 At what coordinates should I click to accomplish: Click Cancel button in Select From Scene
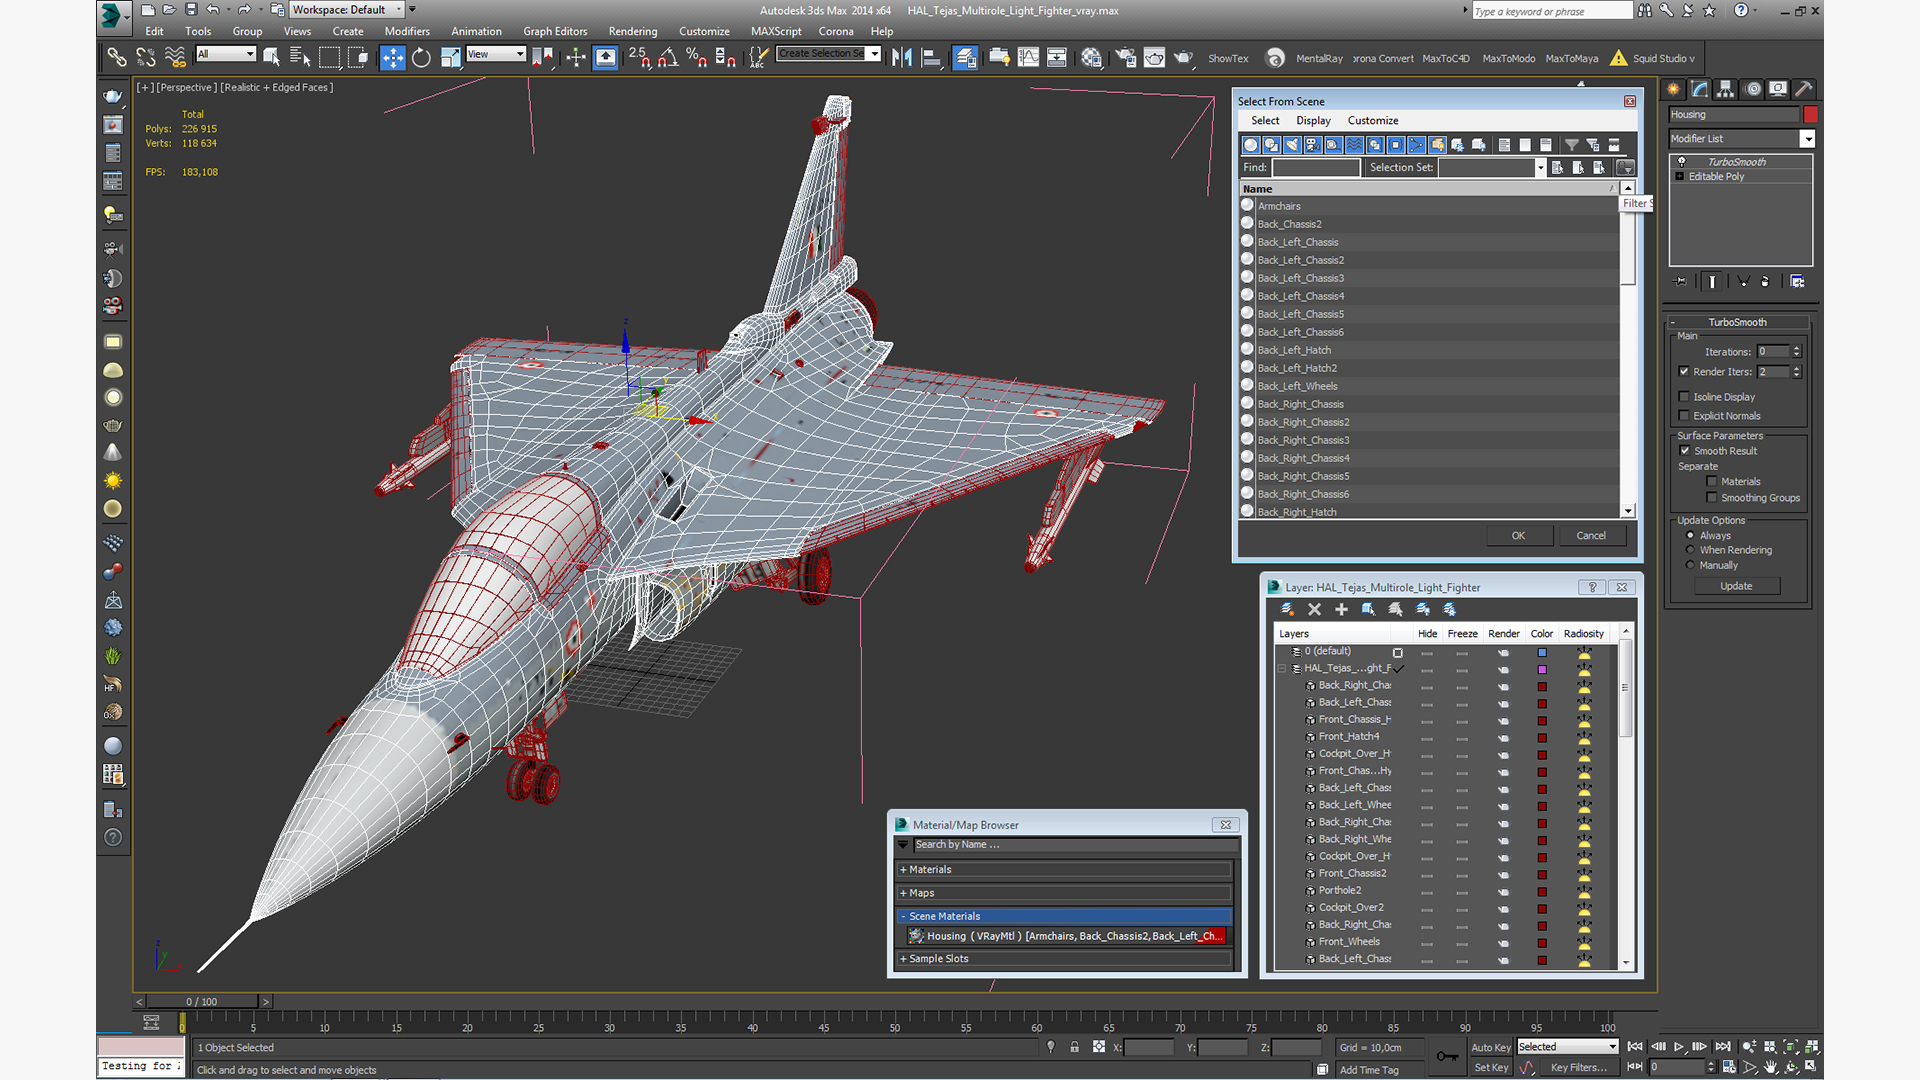(1592, 534)
